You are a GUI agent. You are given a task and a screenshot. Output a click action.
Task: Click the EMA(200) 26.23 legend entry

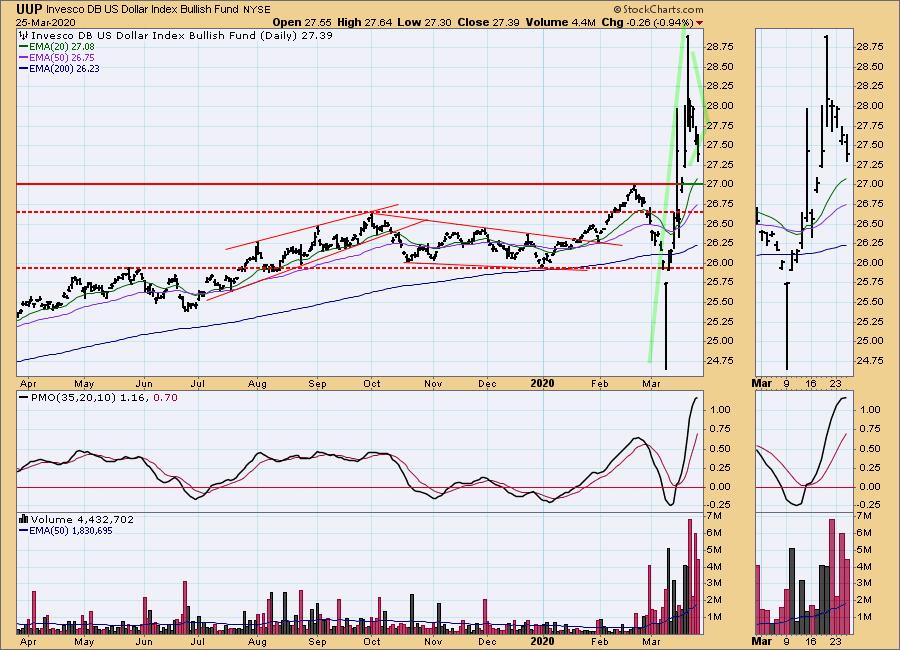coord(64,68)
